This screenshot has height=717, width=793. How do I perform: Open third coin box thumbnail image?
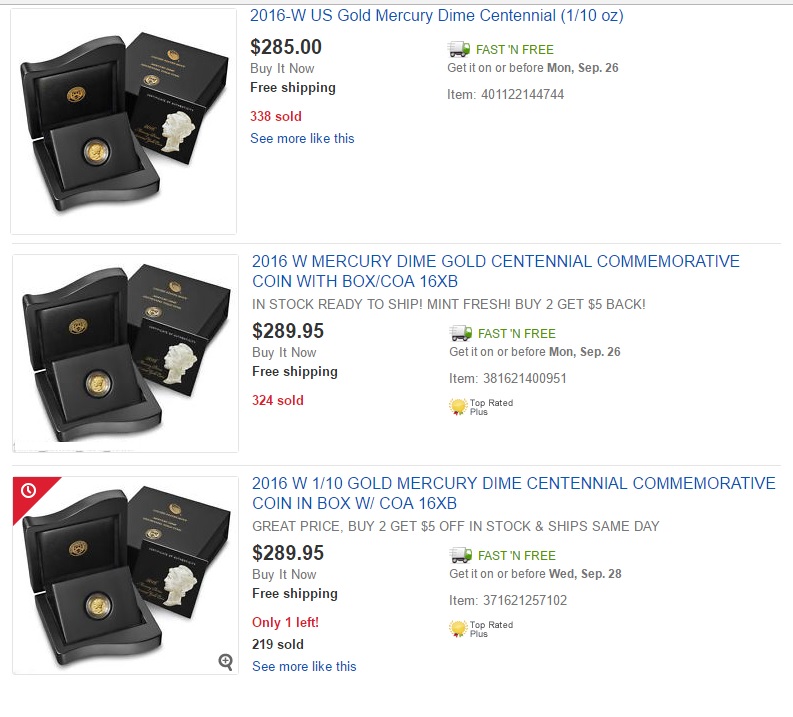125,575
